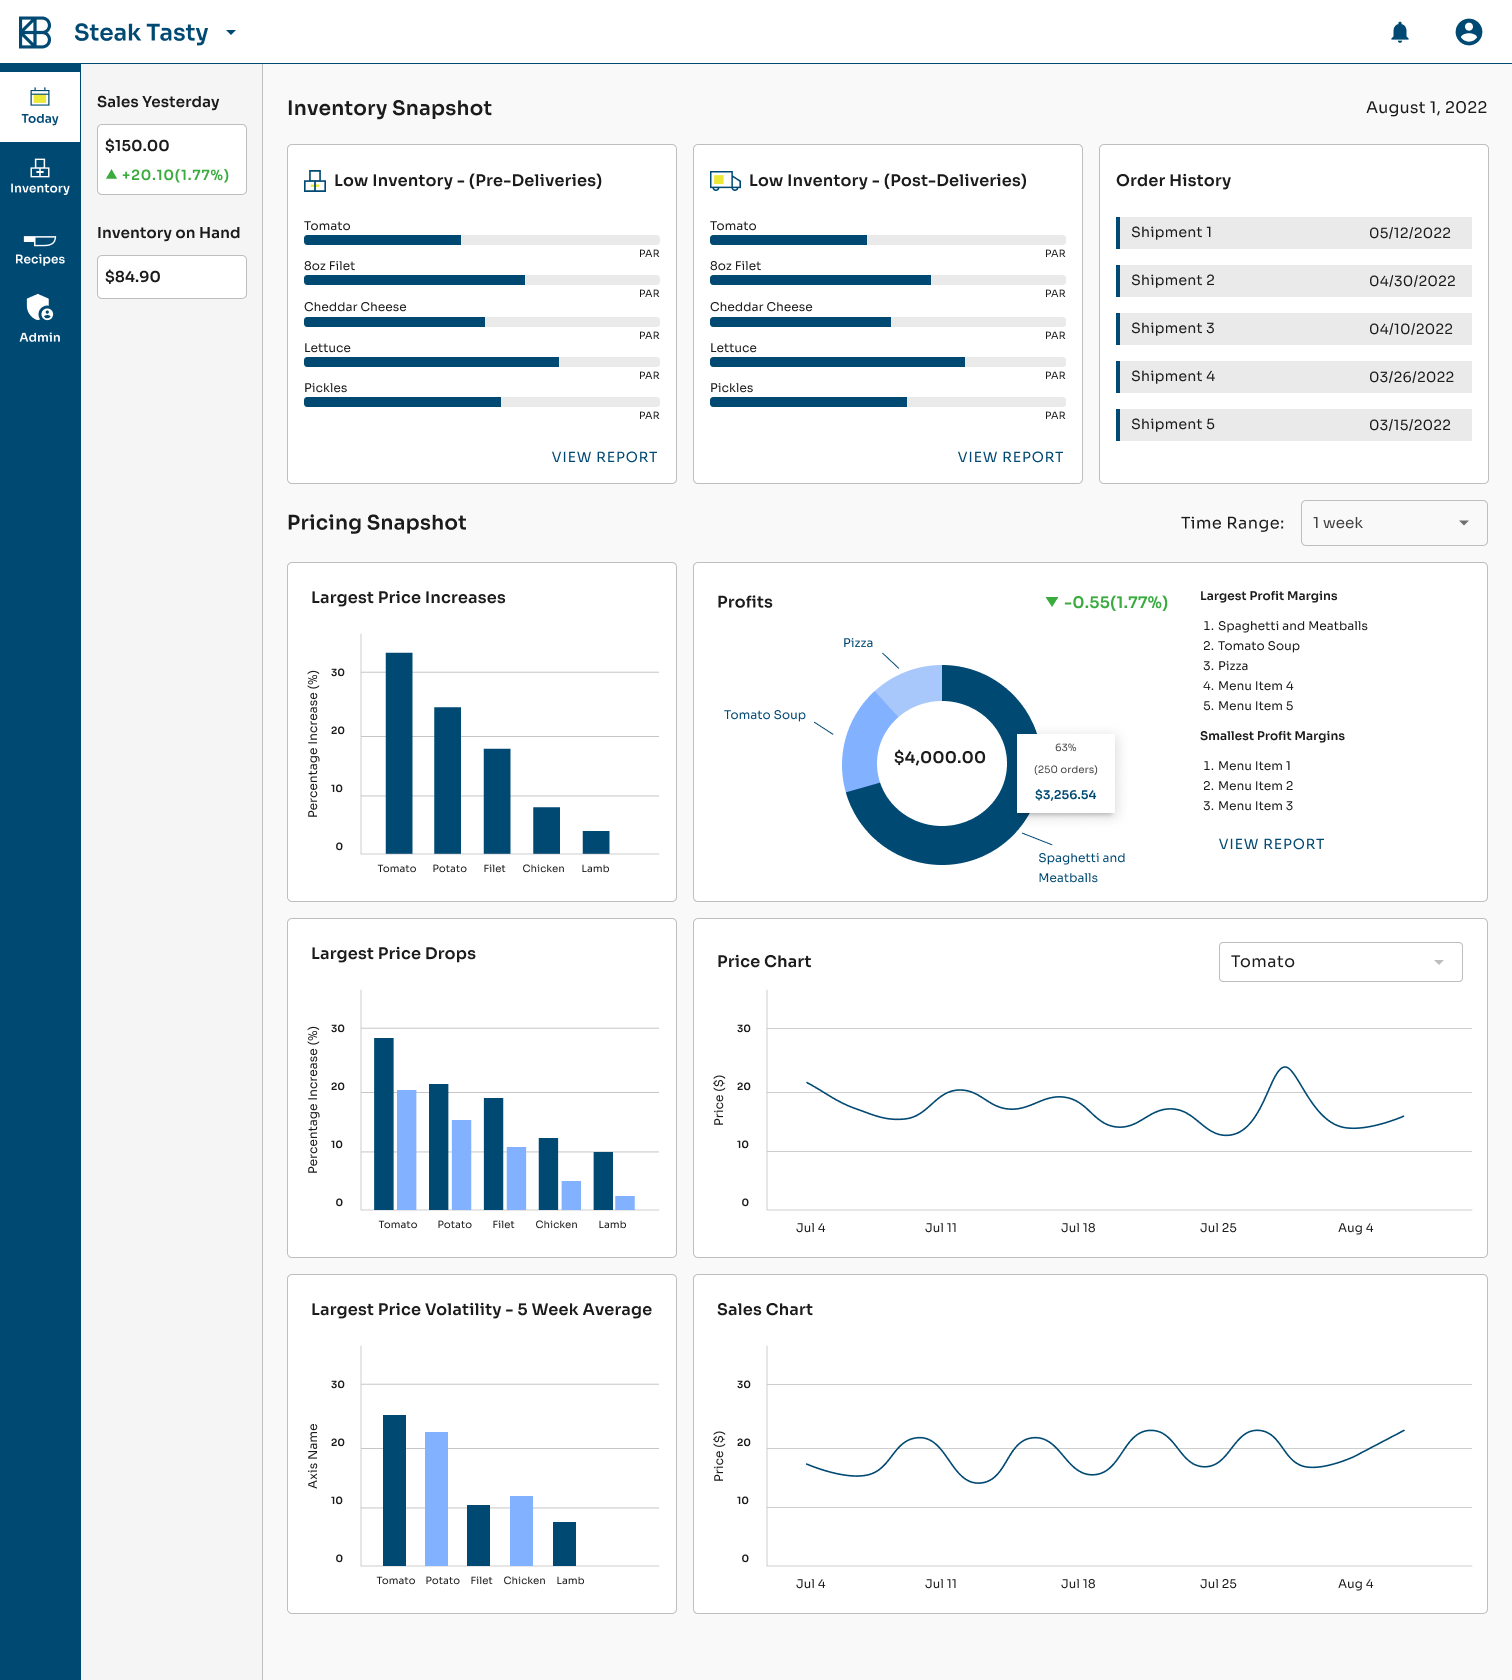The width and height of the screenshot is (1512, 1680).
Task: Open the notifications bell
Action: pos(1400,32)
